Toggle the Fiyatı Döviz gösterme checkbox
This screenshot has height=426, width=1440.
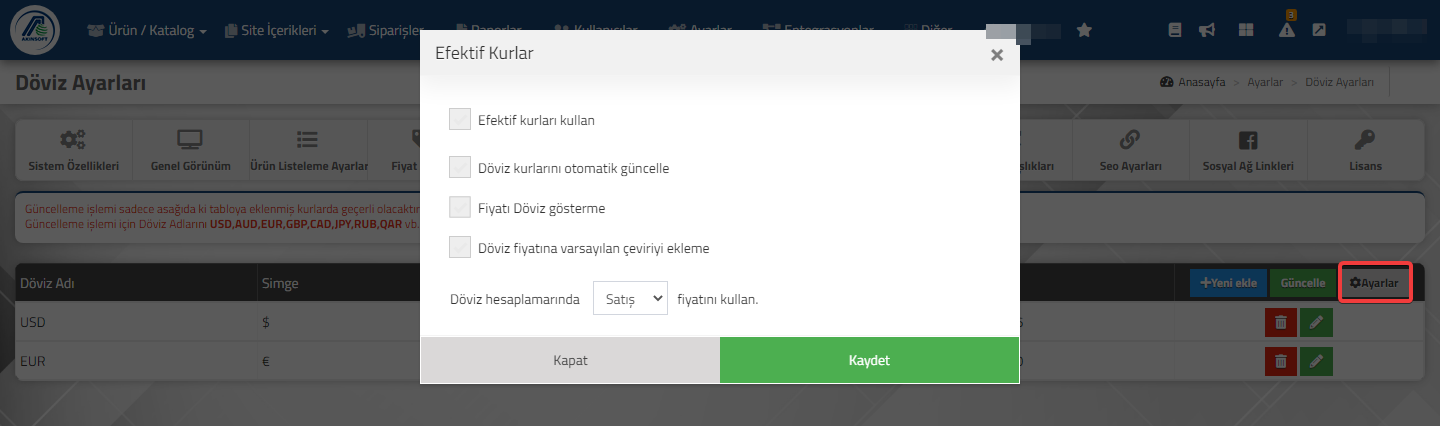pos(460,207)
